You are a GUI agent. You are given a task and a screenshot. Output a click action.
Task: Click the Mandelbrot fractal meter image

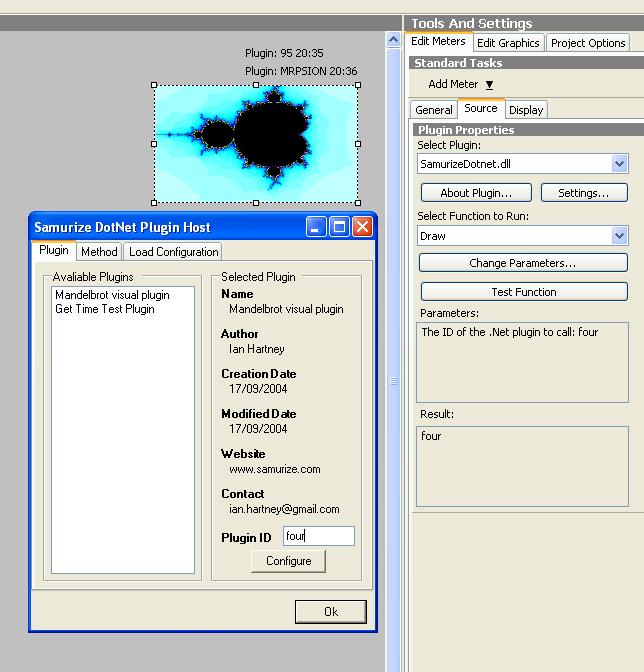[256, 144]
